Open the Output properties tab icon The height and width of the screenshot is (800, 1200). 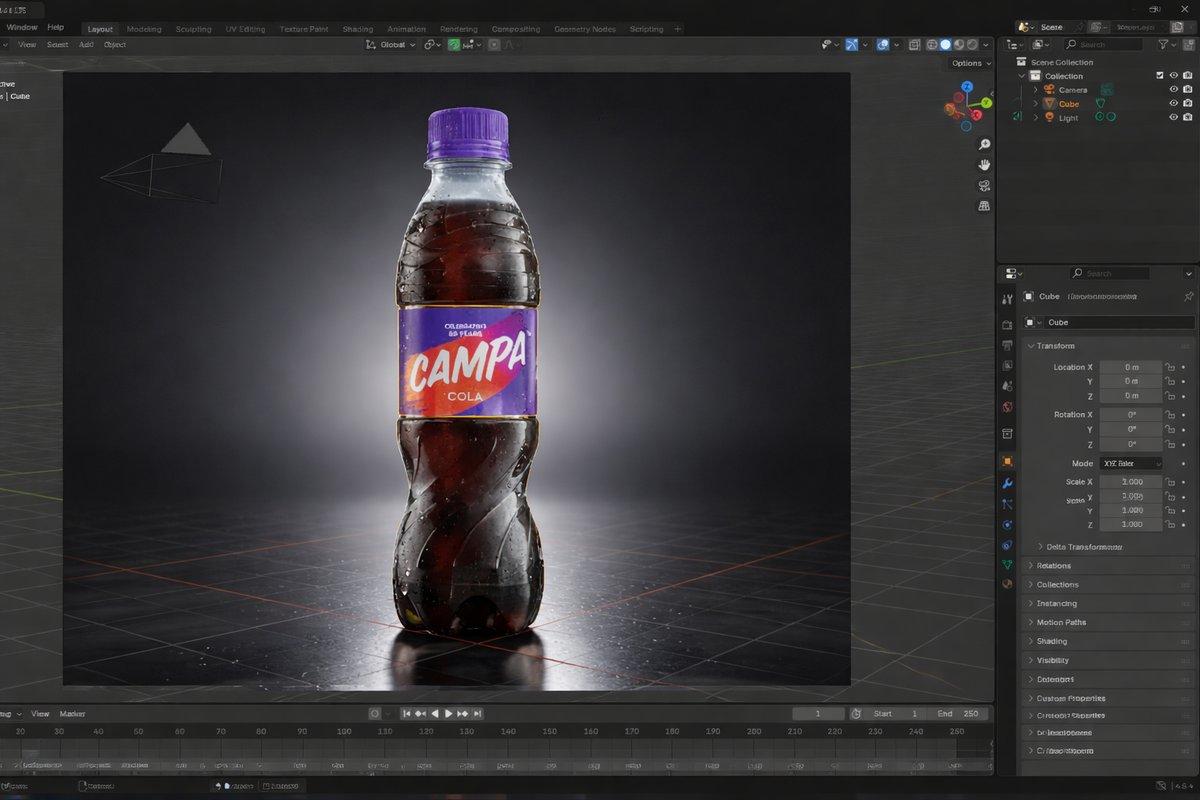(1008, 345)
